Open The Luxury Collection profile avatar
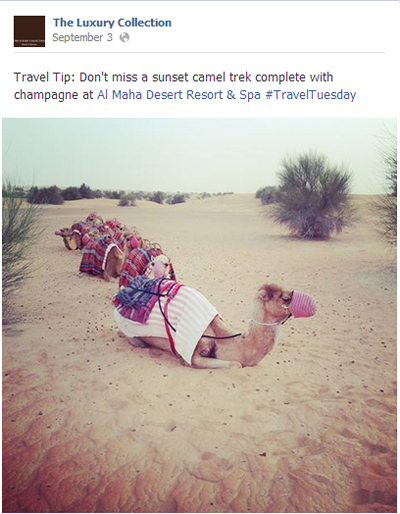 tap(29, 31)
